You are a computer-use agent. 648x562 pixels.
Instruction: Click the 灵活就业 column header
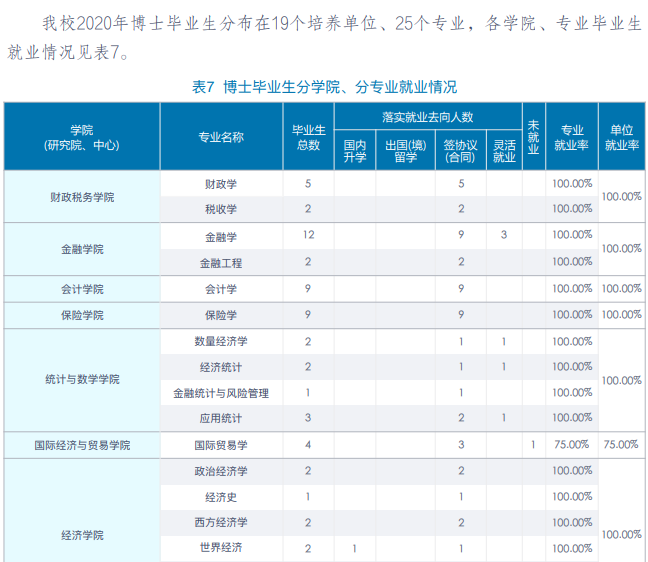(x=504, y=151)
